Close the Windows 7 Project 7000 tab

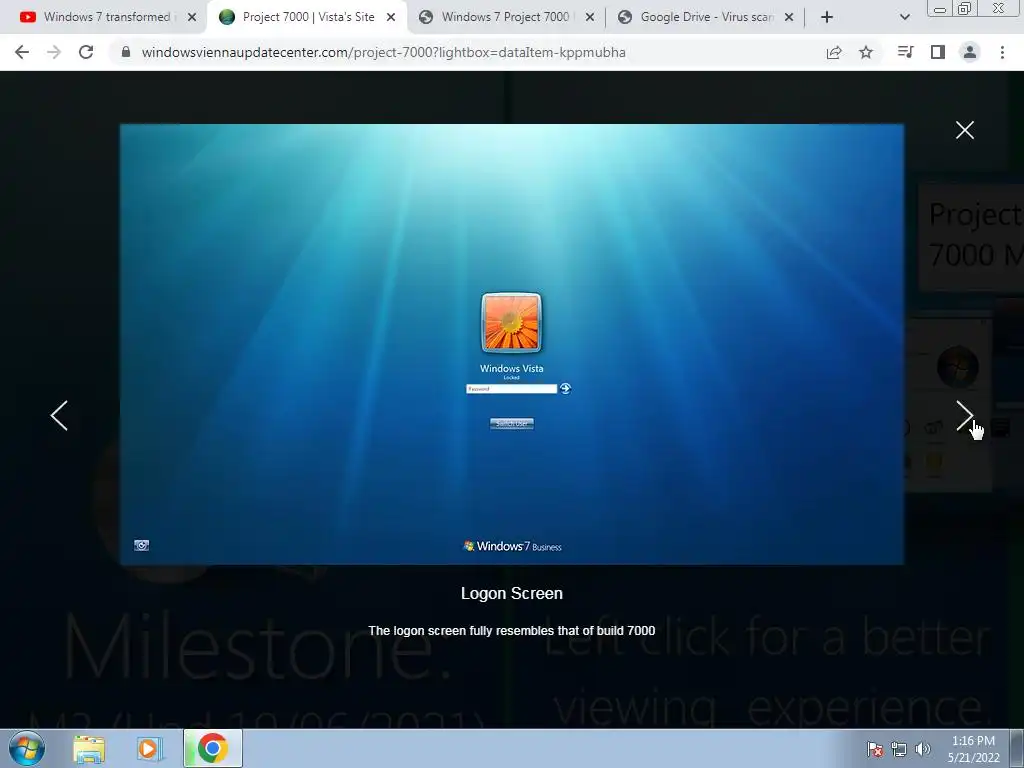pos(590,17)
